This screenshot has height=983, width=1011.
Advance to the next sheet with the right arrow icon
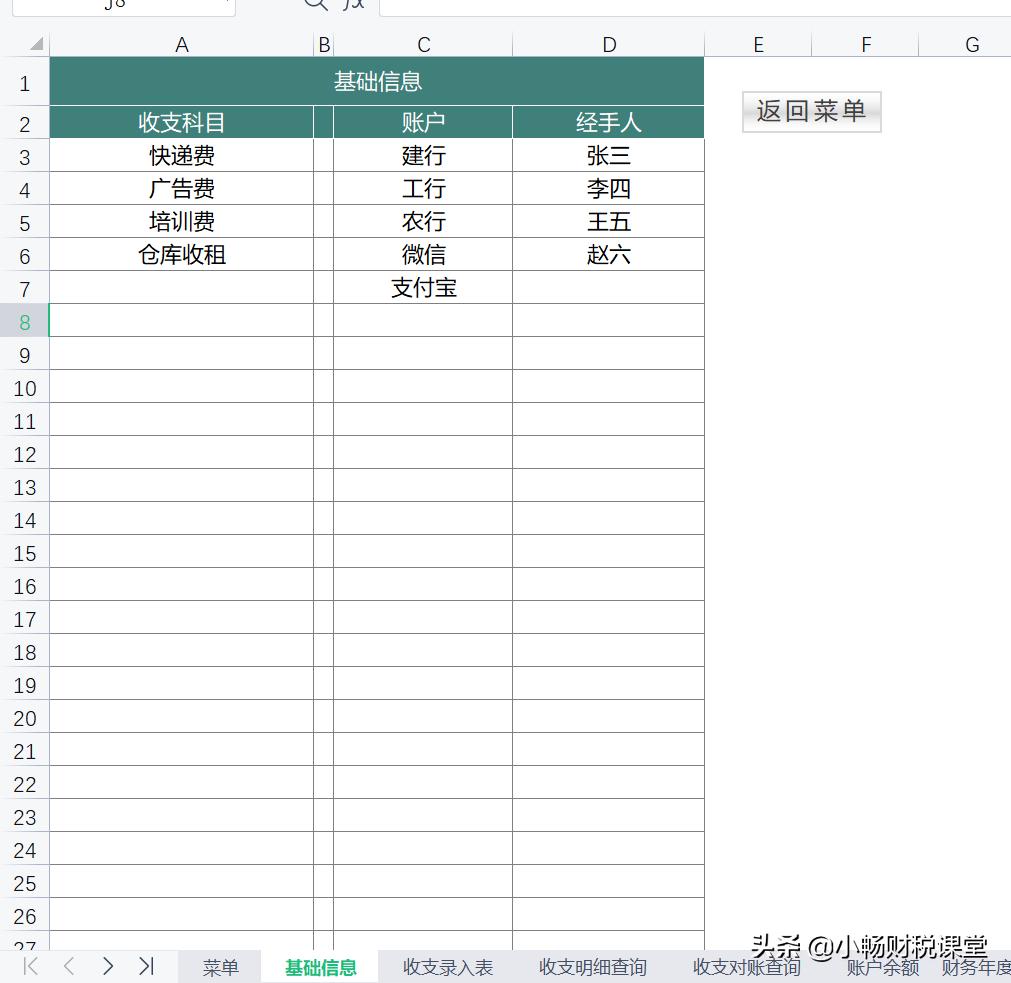point(108,966)
